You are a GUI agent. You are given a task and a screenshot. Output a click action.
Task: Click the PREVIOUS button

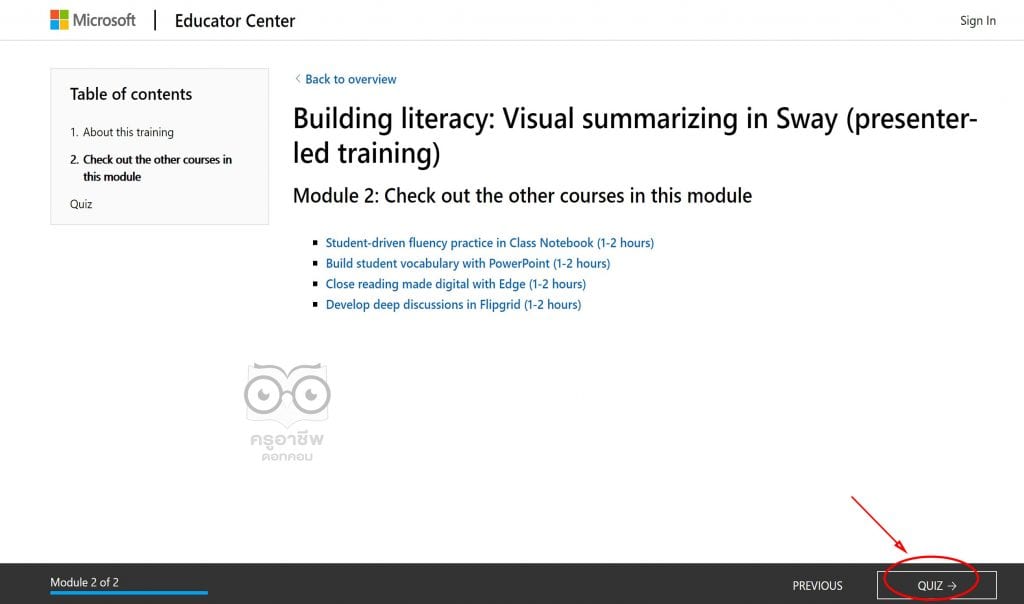818,586
